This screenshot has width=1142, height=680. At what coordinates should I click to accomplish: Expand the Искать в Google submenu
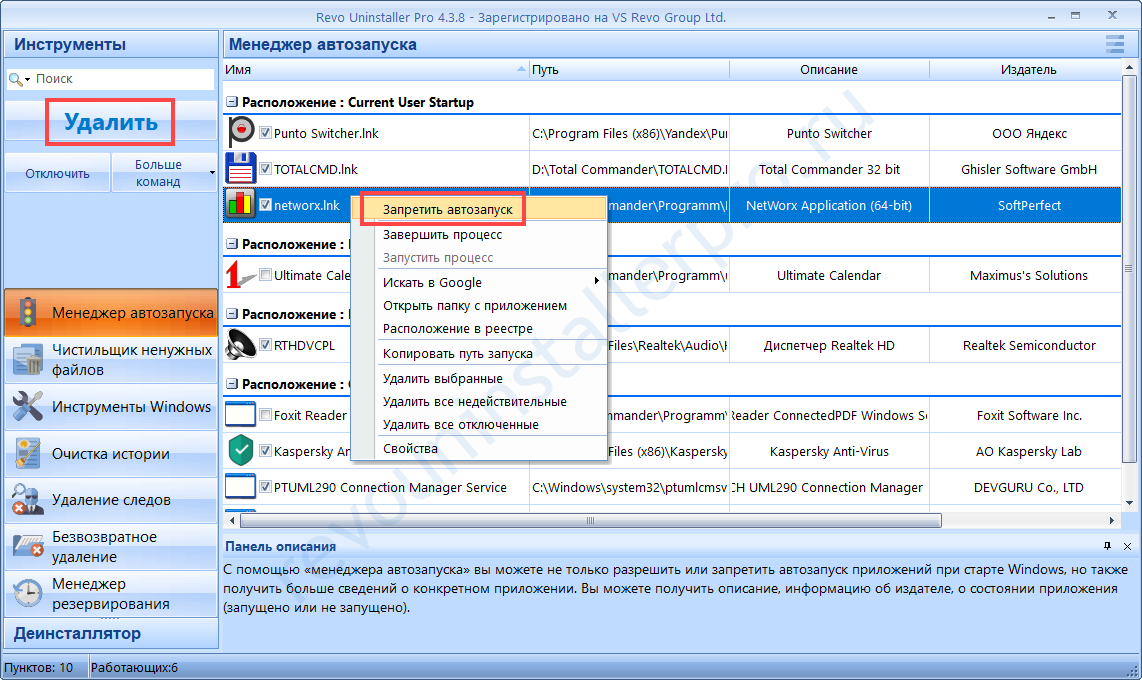[596, 281]
